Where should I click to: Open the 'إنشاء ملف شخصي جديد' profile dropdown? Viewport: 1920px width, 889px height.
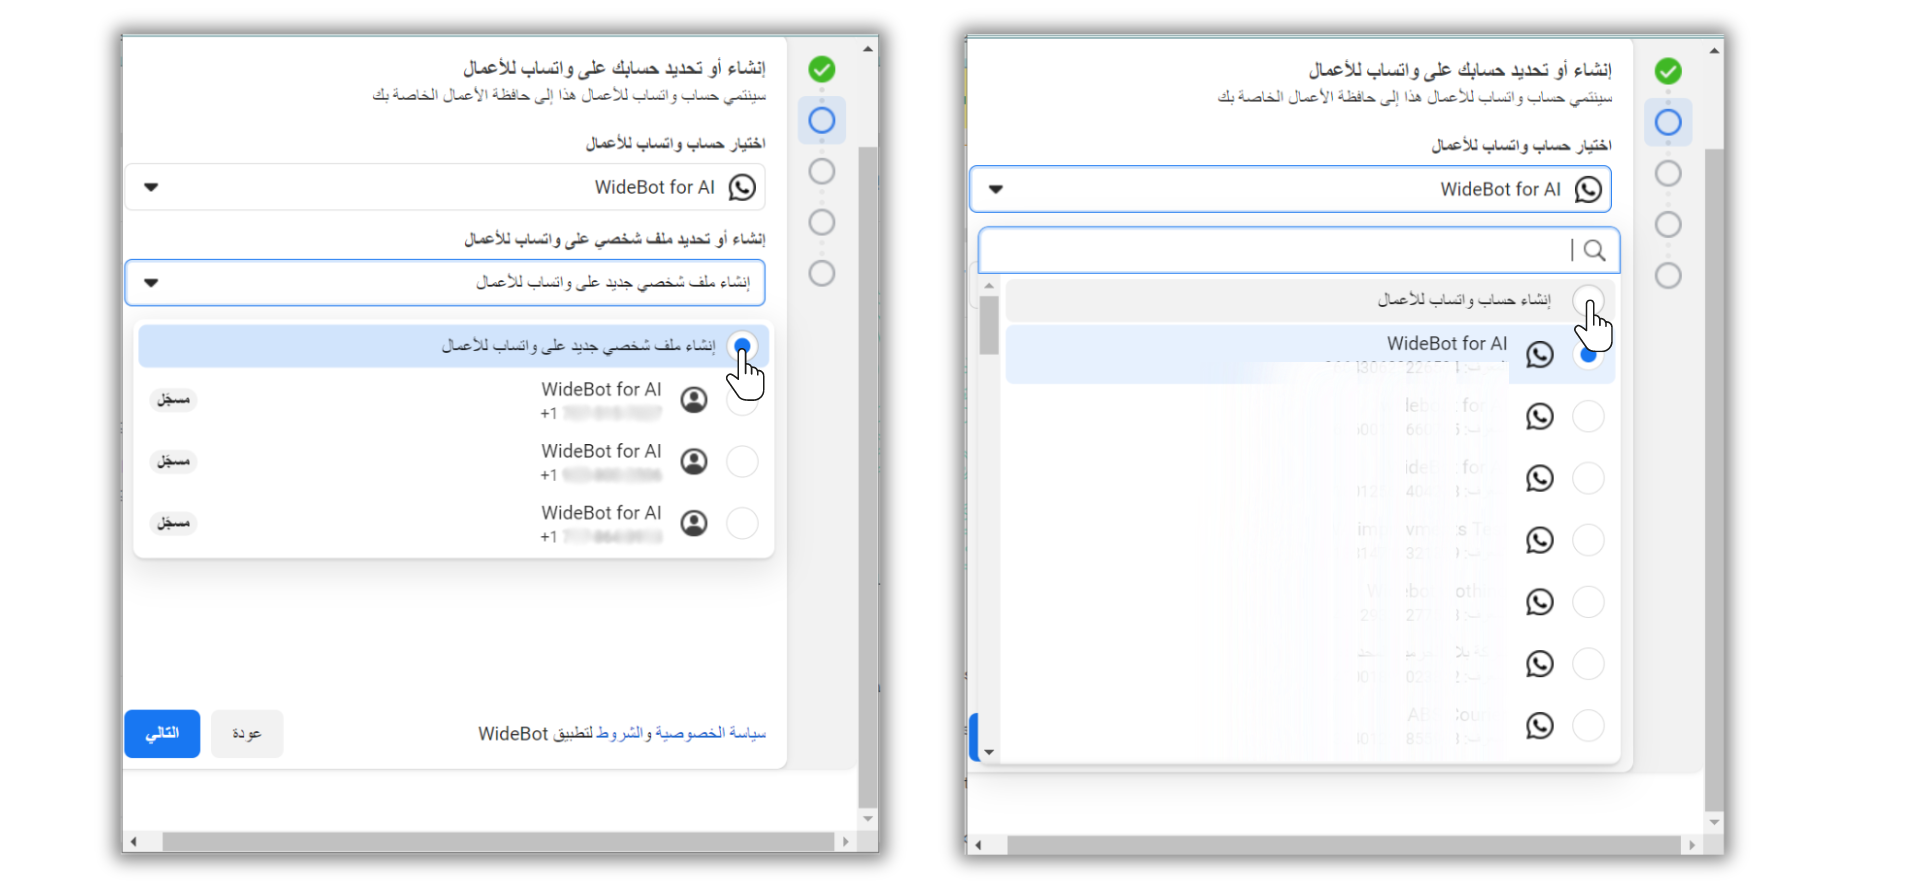coord(445,283)
